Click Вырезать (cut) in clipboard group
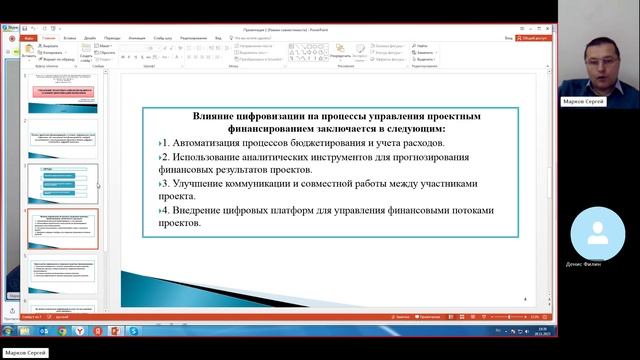 48,46
